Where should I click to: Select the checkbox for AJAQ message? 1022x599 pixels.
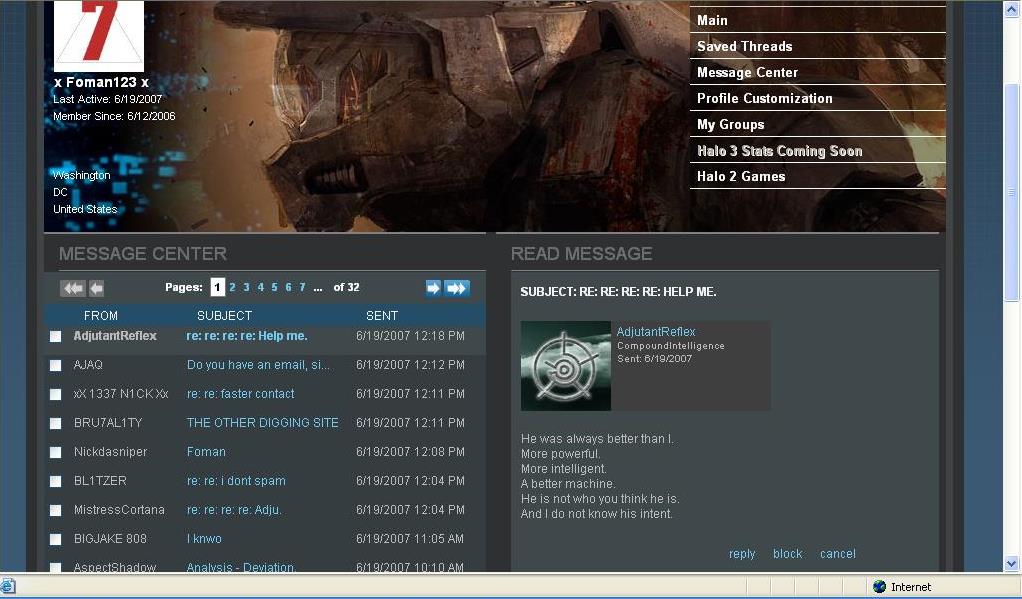coord(56,366)
